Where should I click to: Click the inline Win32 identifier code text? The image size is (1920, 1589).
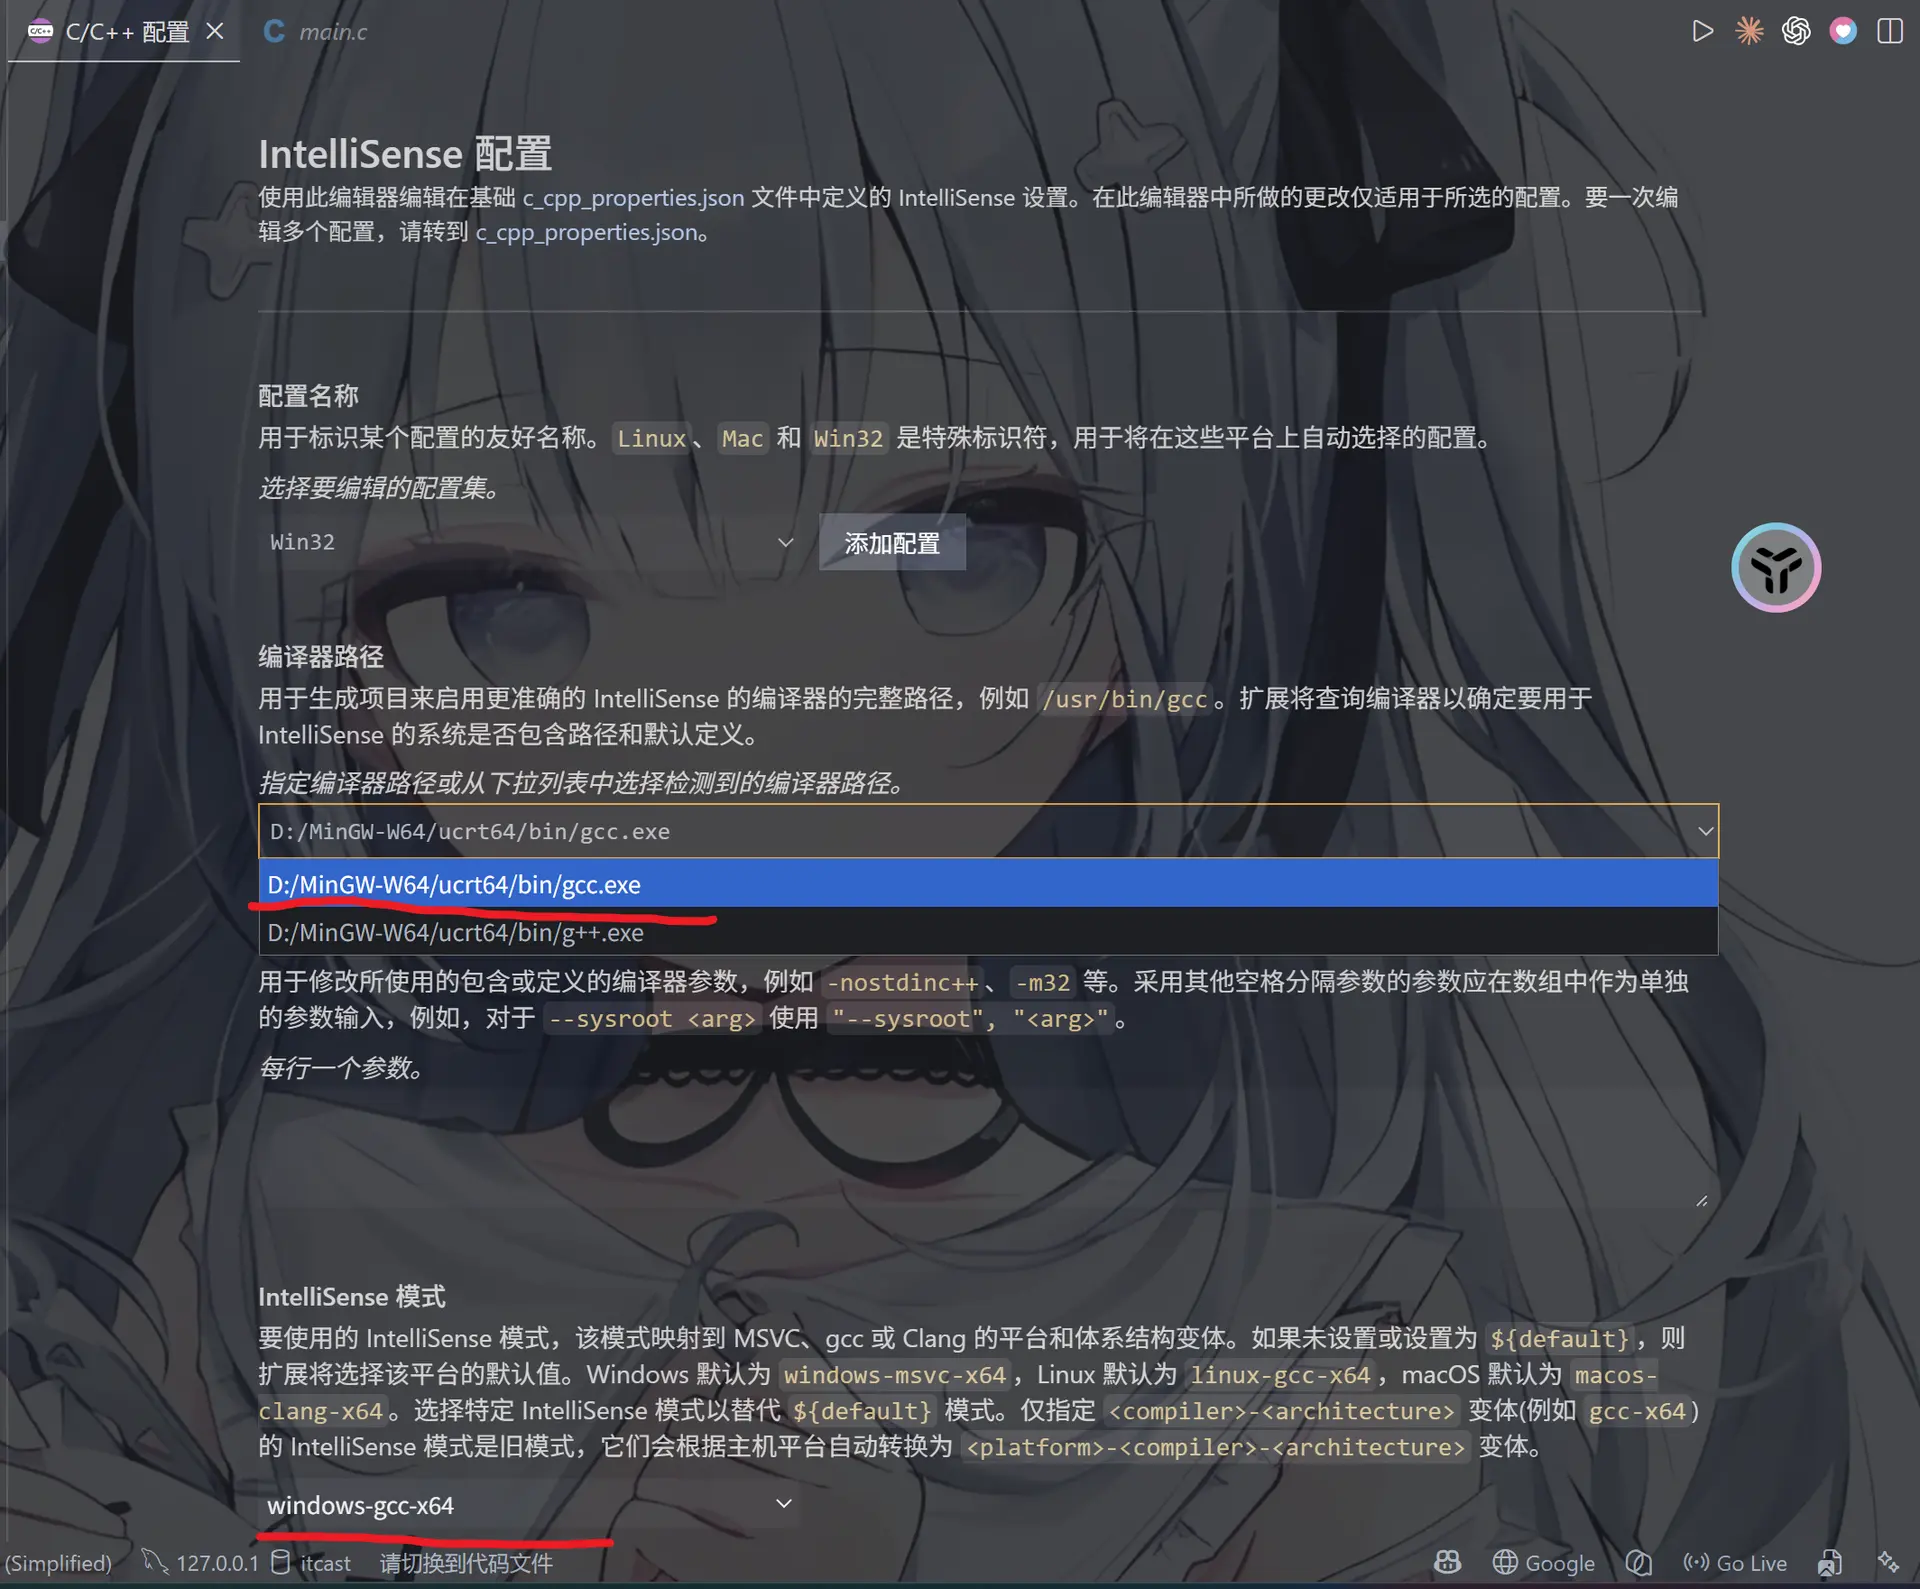click(x=848, y=438)
